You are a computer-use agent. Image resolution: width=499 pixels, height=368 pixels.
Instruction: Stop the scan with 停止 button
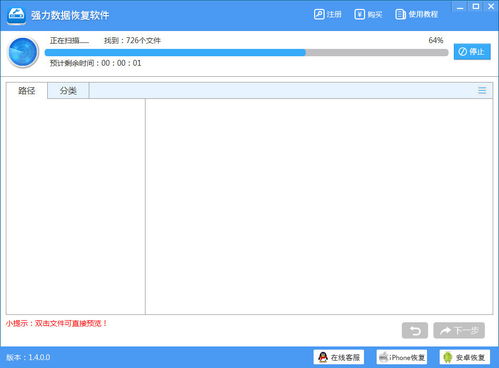[x=472, y=52]
